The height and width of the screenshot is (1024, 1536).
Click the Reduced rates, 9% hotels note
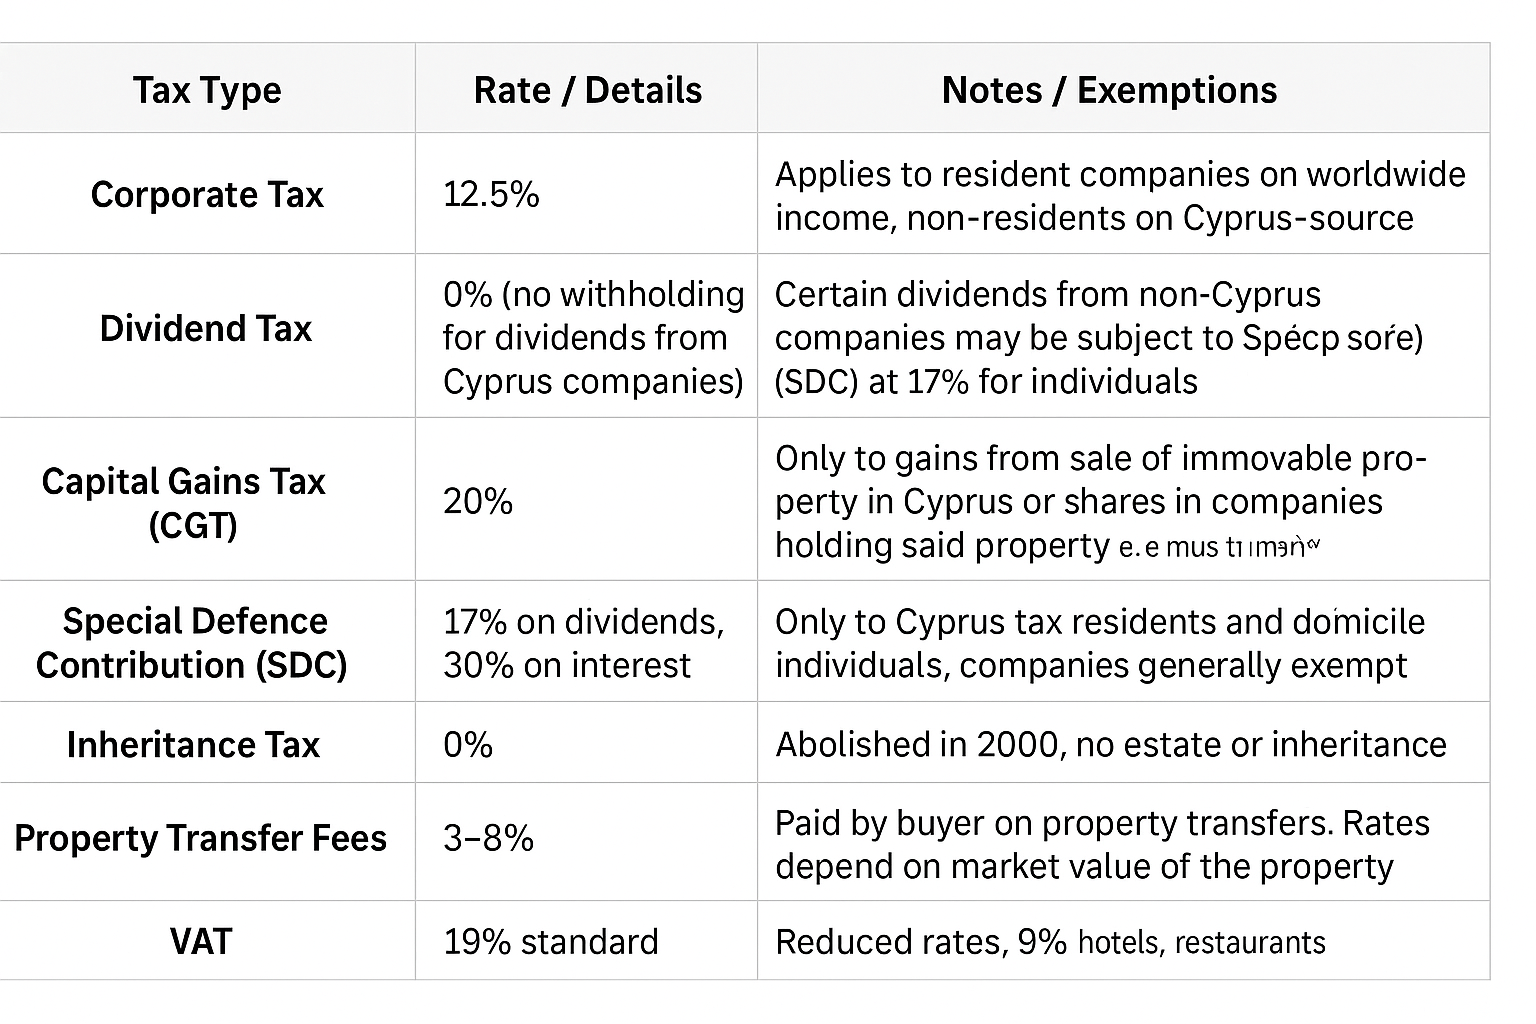(x=1050, y=942)
